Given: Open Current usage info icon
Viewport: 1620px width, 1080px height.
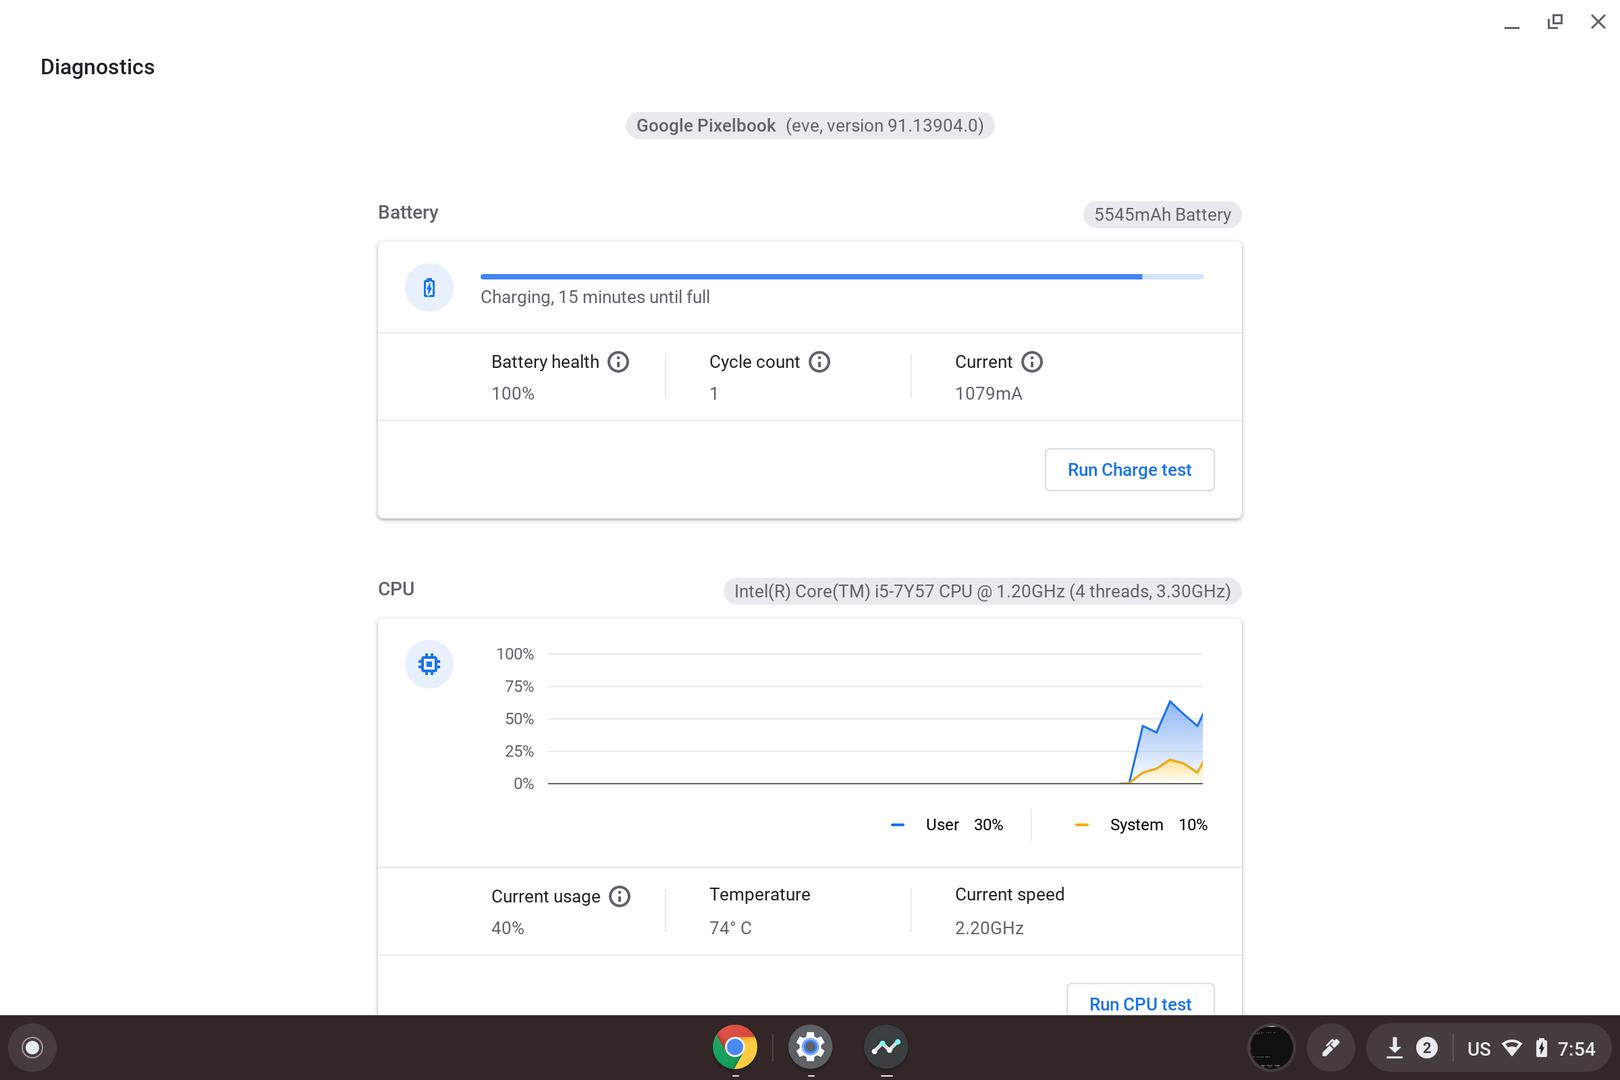Looking at the screenshot, I should pyautogui.click(x=619, y=896).
